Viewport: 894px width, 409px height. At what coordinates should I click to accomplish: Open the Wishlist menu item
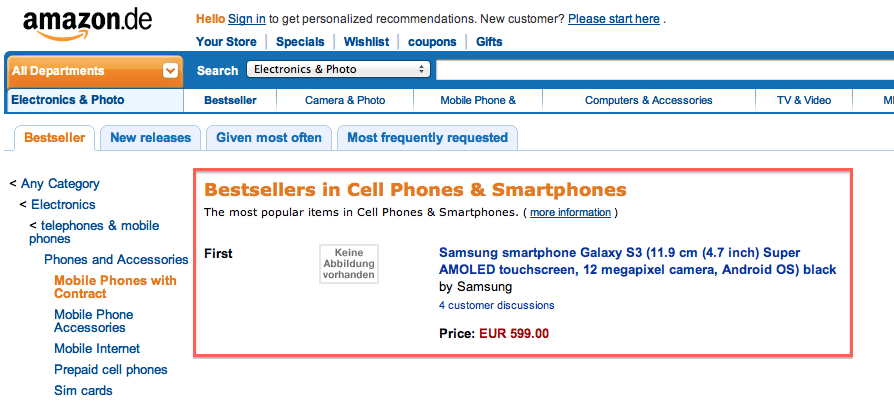[367, 42]
